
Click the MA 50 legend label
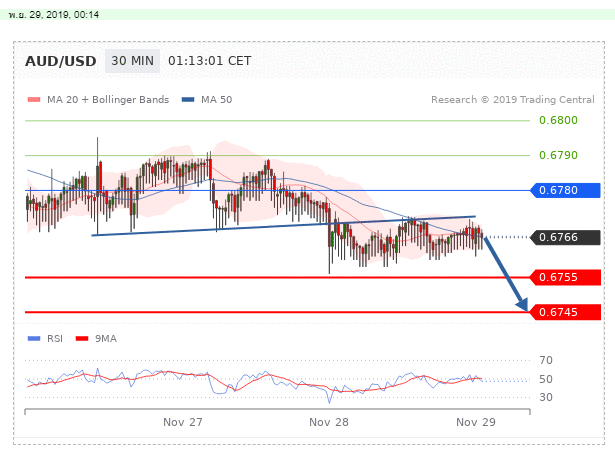click(x=217, y=100)
